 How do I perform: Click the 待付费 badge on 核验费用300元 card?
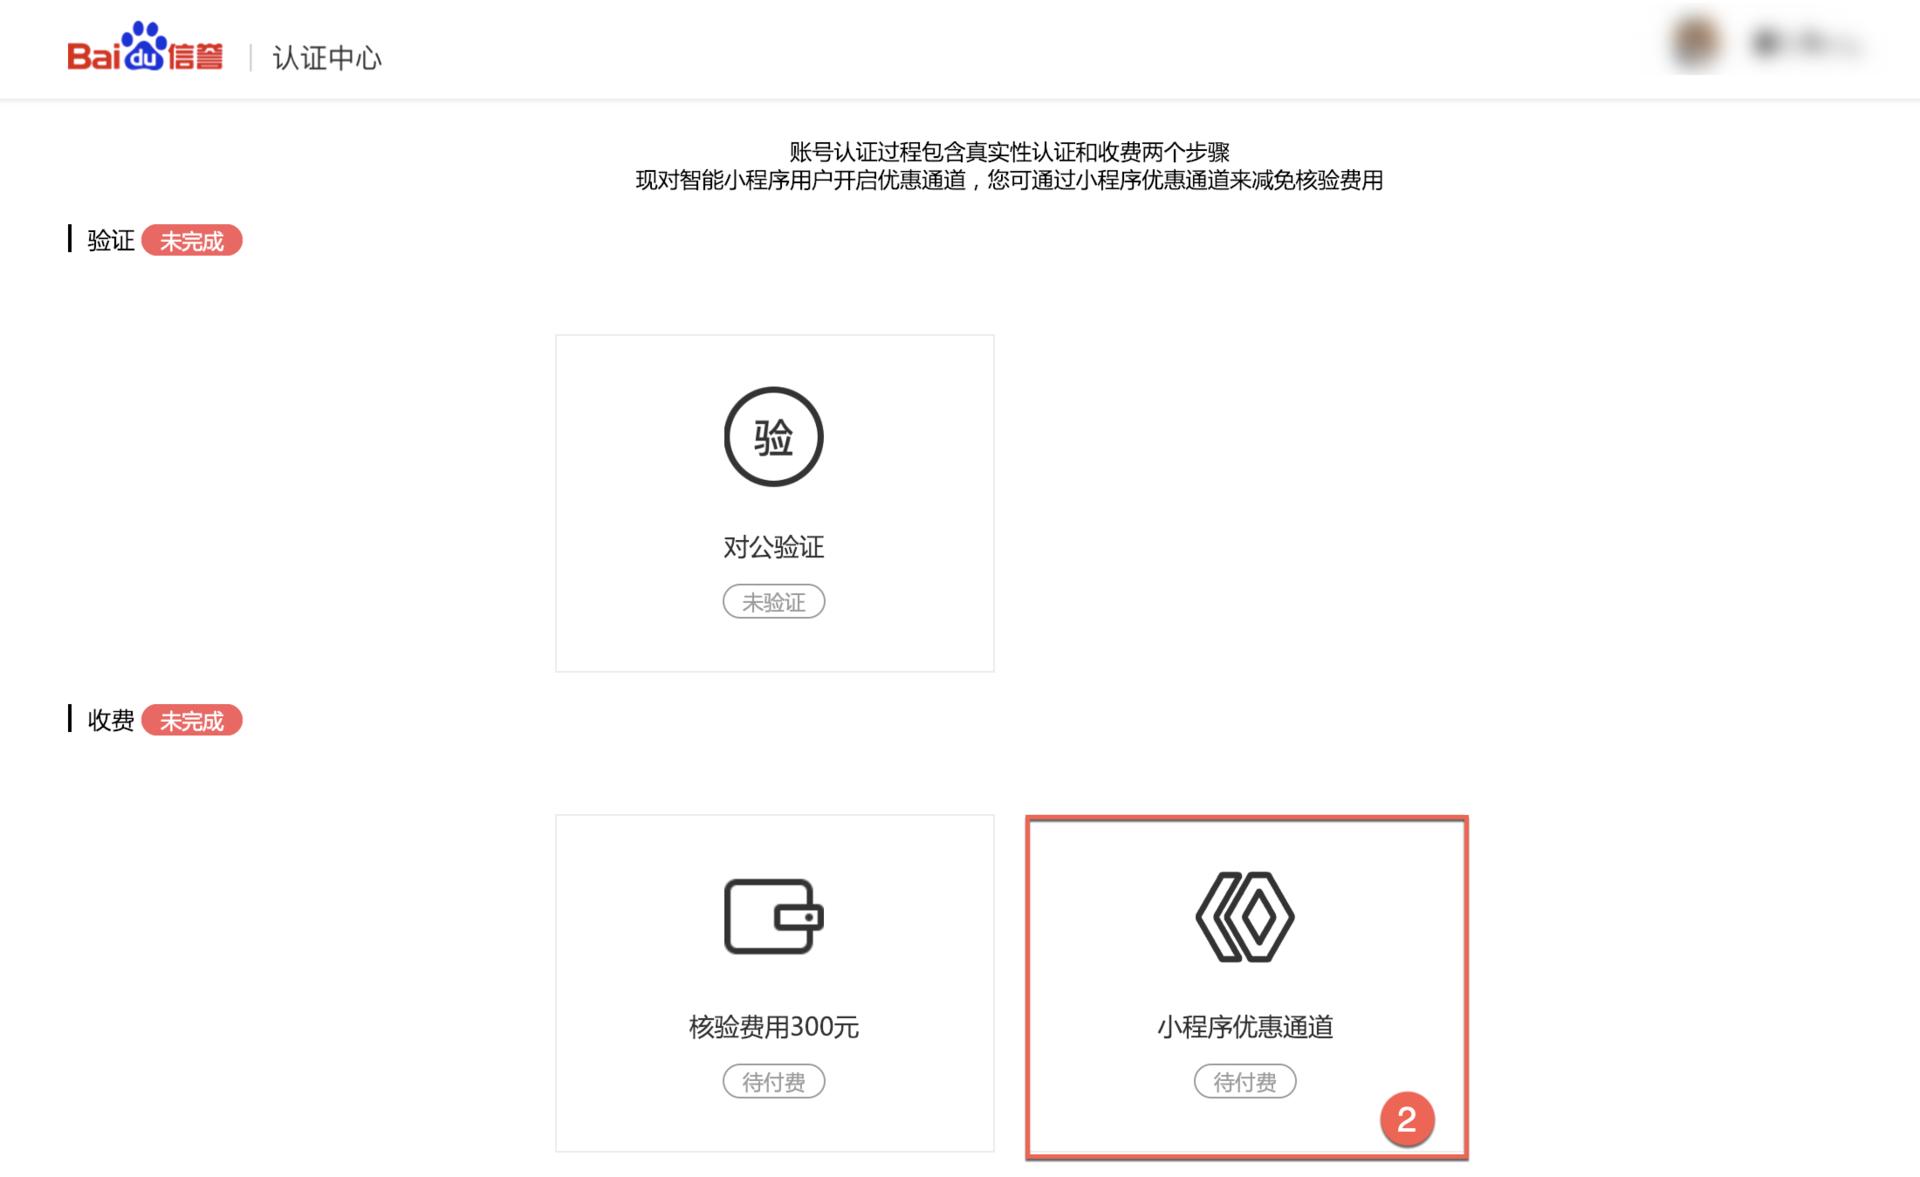coord(773,1081)
